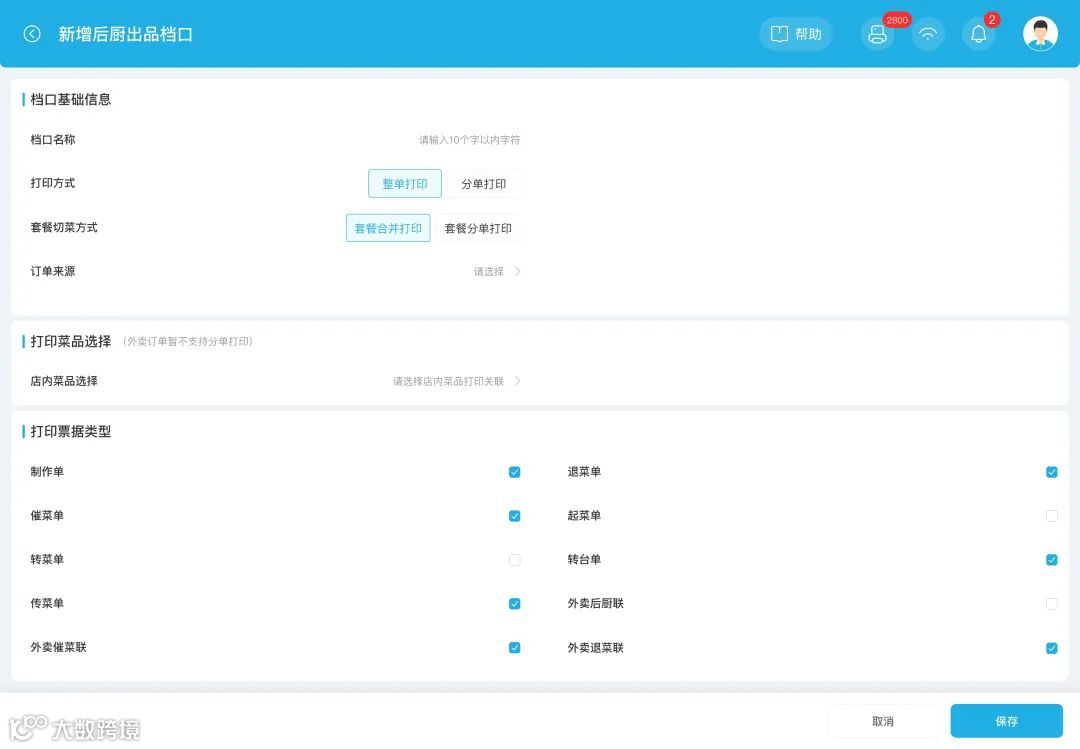This screenshot has height=749, width=1080.
Task: Uncheck the 催菜单 checkbox
Action: tap(515, 516)
